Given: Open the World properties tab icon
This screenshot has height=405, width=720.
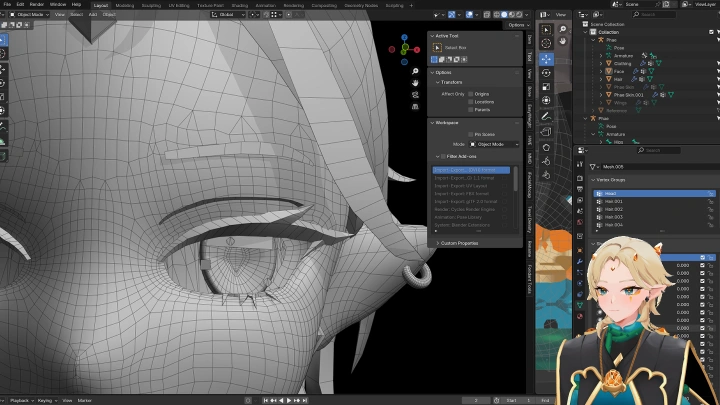Looking at the screenshot, I should (580, 222).
